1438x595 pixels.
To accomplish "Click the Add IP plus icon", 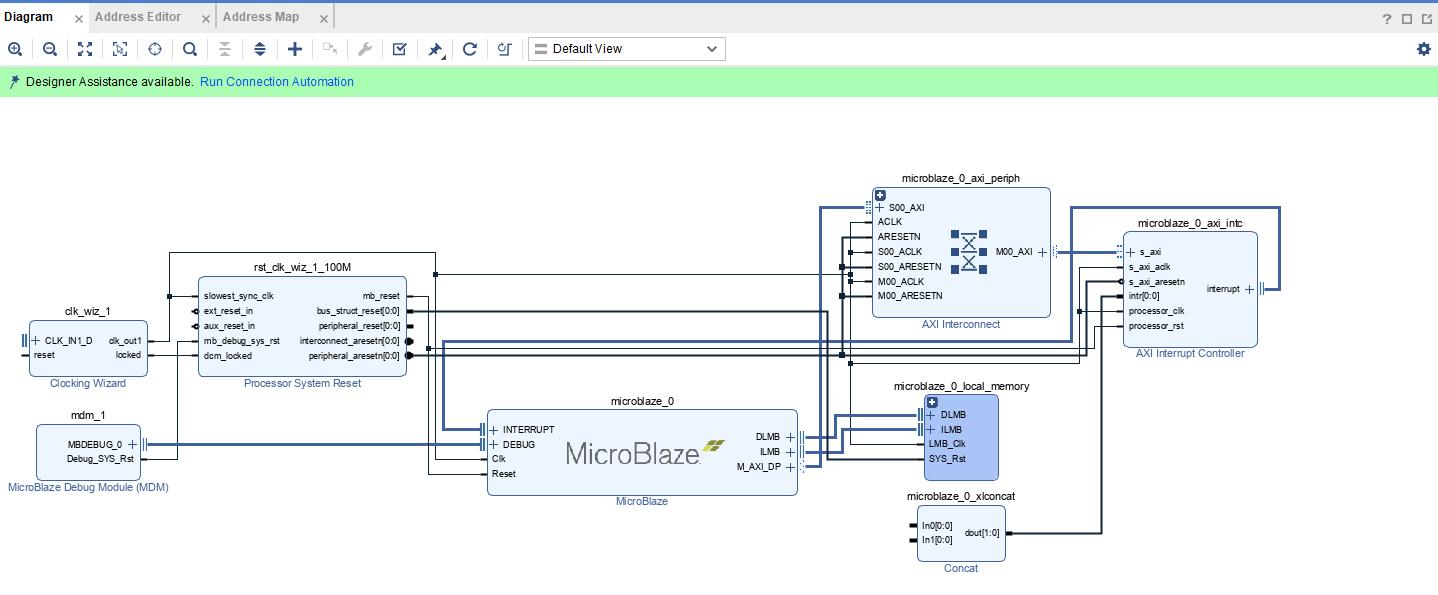I will tap(295, 49).
